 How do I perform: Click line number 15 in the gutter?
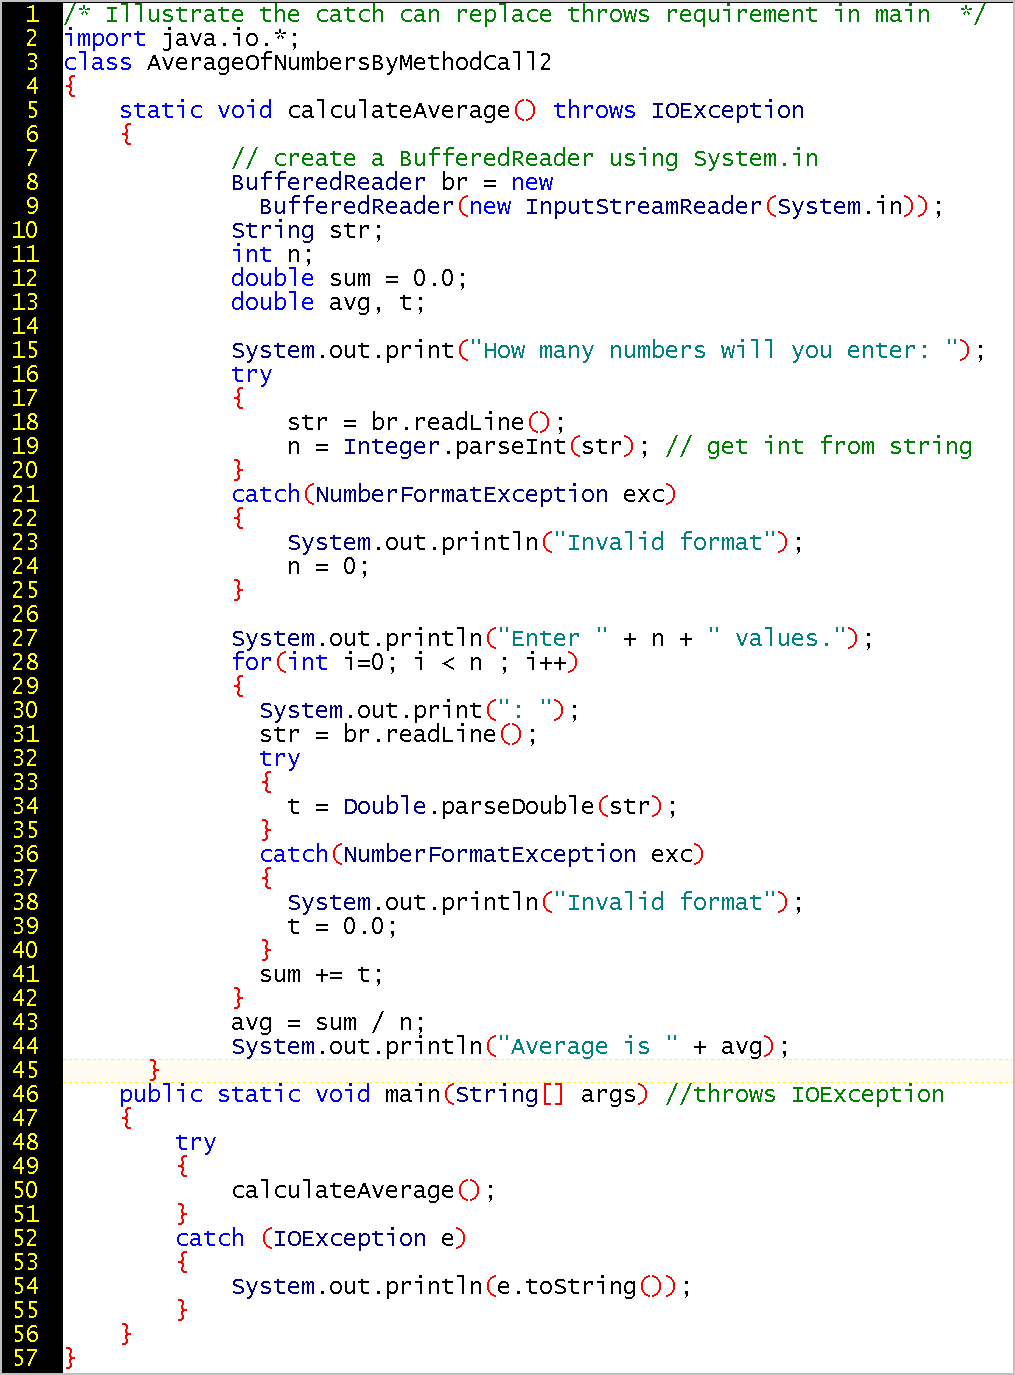27,350
